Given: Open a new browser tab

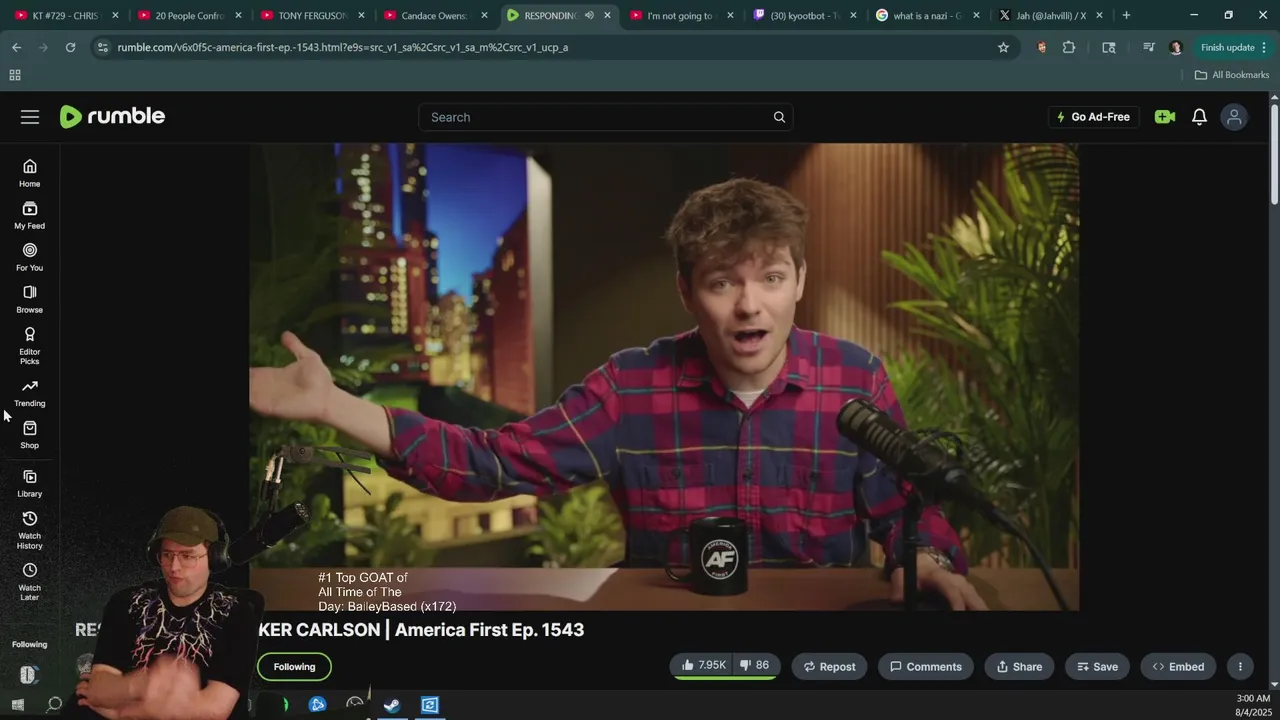Looking at the screenshot, I should [1126, 15].
